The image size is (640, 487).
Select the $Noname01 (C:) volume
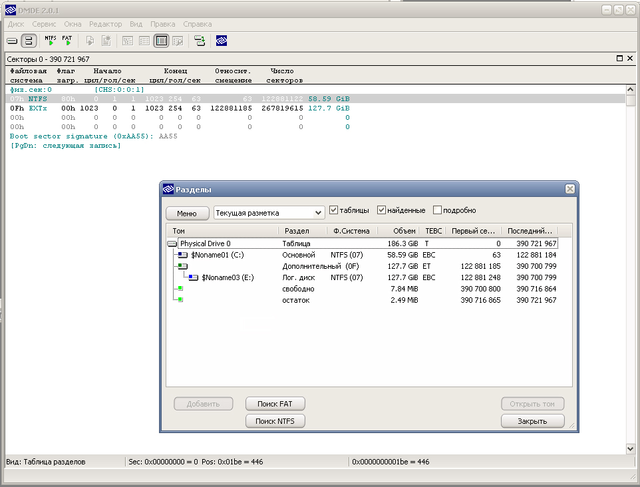tap(216, 254)
